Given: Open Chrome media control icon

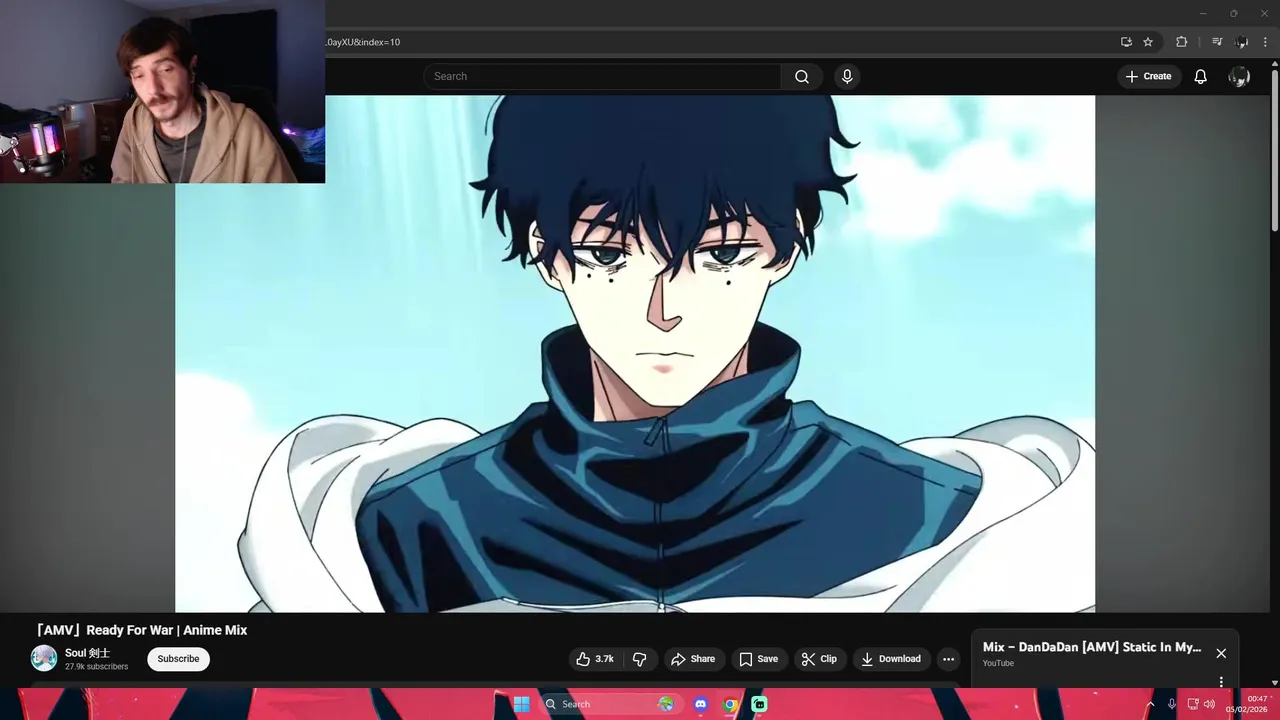Looking at the screenshot, I should [1217, 42].
